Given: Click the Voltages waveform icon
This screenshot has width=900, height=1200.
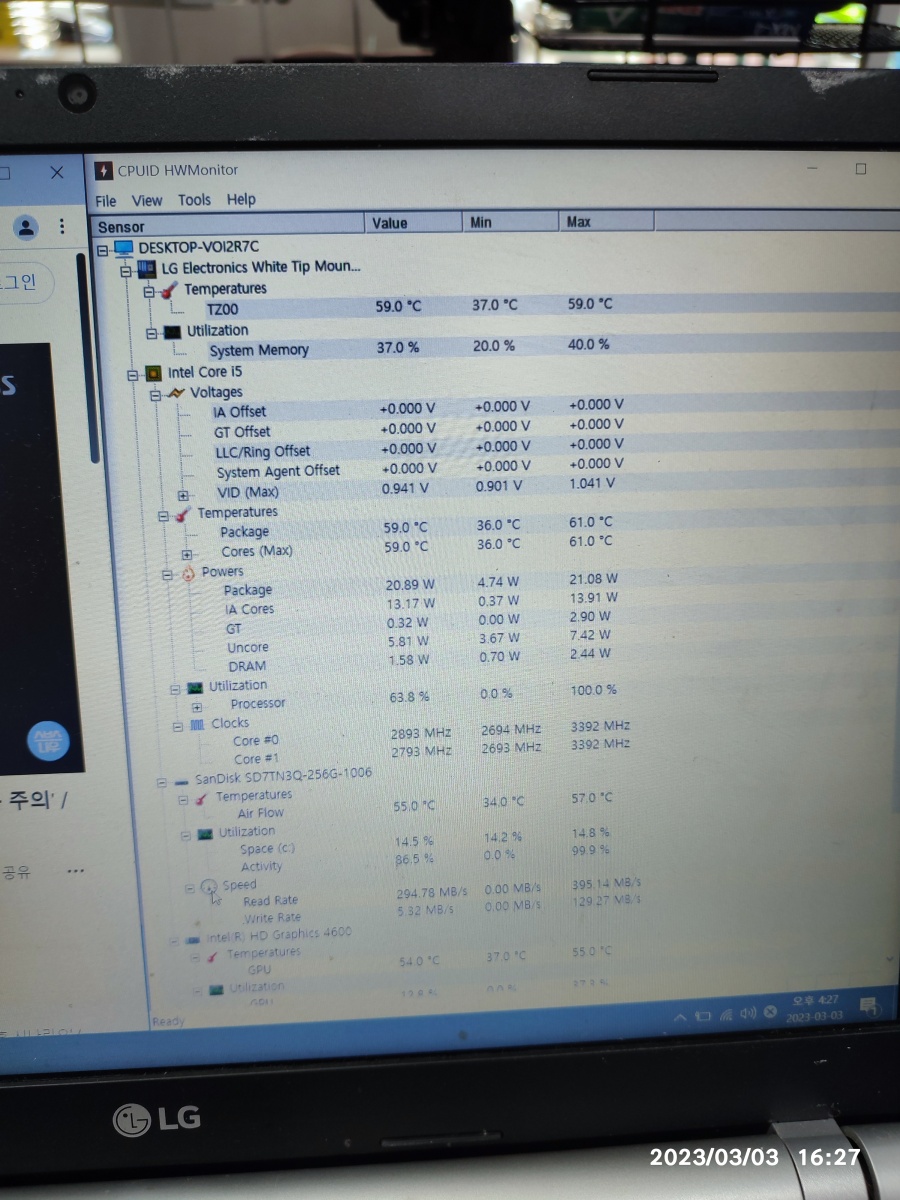Looking at the screenshot, I should coord(177,393).
